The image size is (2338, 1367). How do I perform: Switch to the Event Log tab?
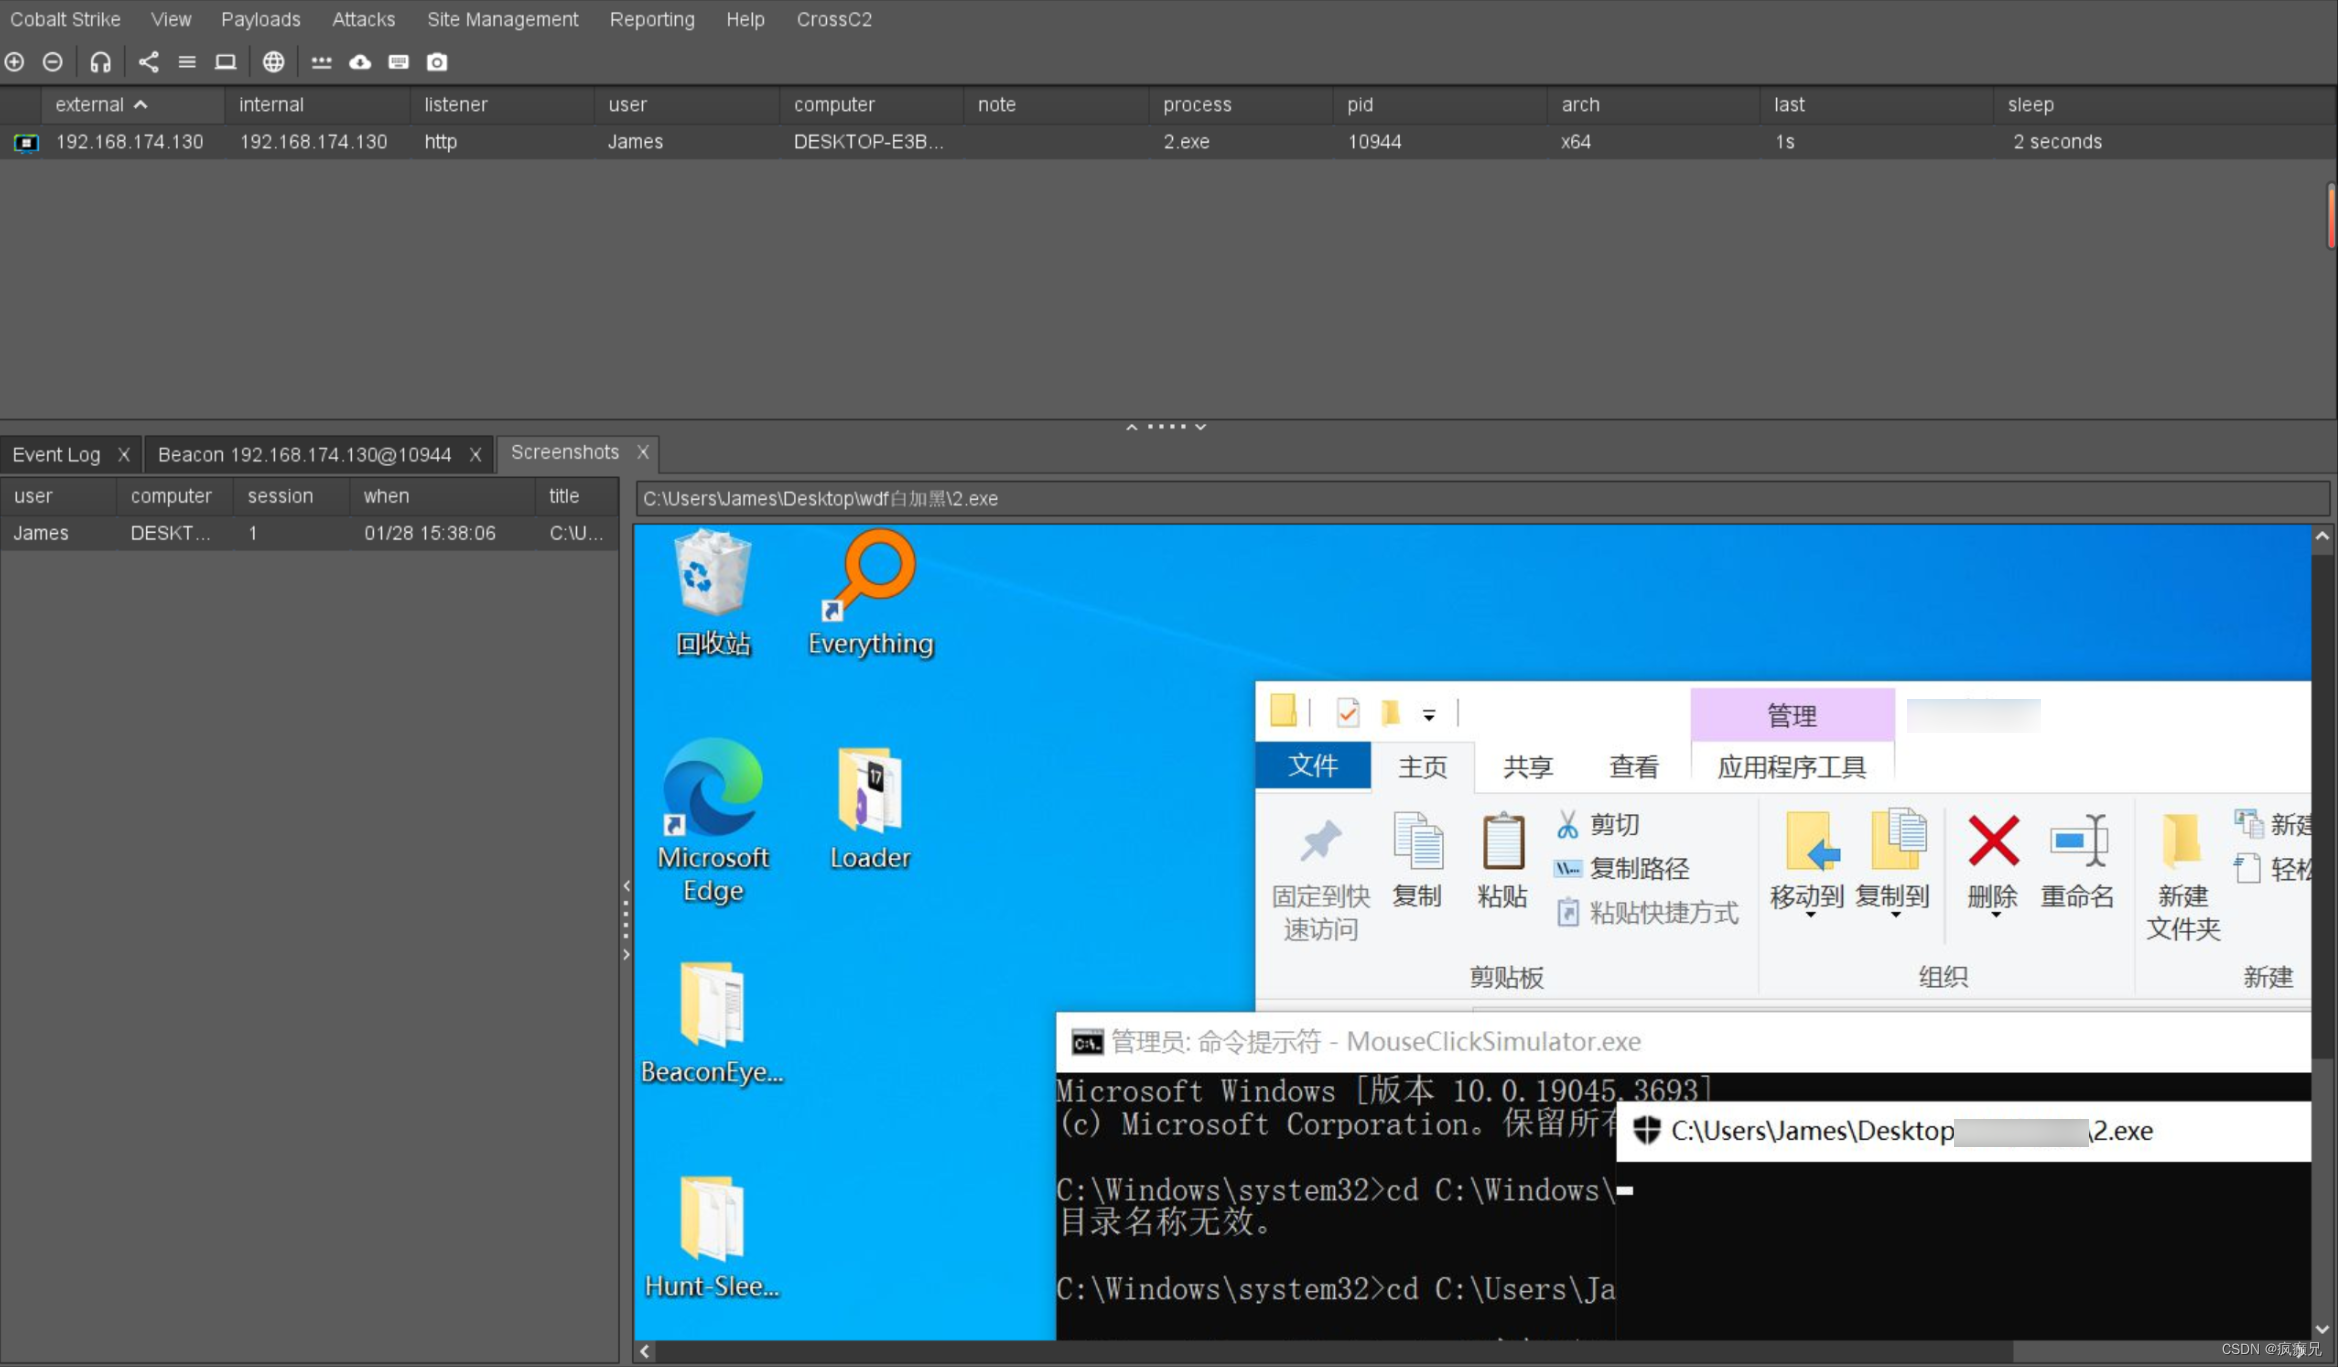59,451
